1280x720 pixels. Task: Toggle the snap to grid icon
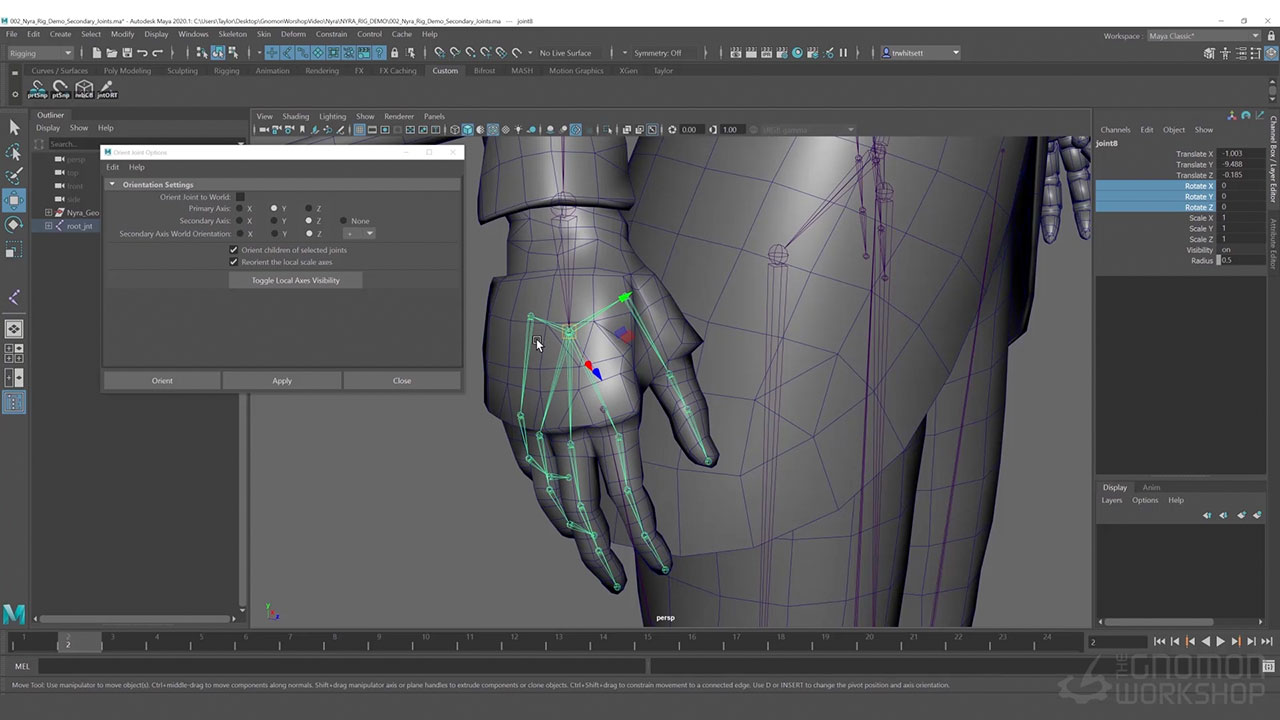438,53
